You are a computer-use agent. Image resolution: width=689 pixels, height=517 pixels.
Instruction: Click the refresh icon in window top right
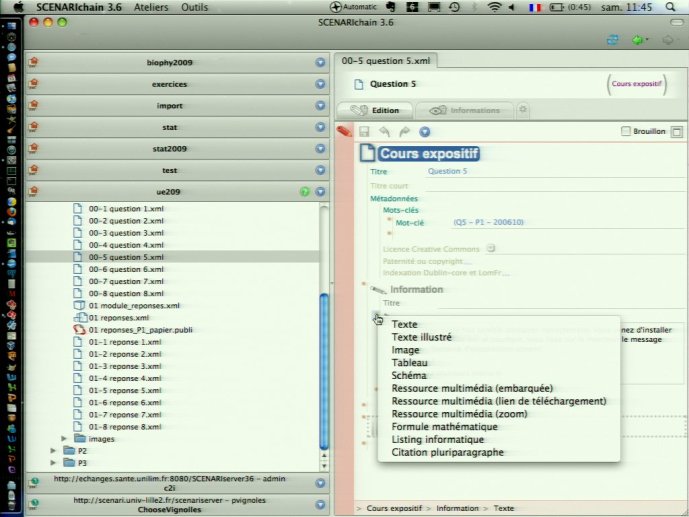[x=613, y=40]
